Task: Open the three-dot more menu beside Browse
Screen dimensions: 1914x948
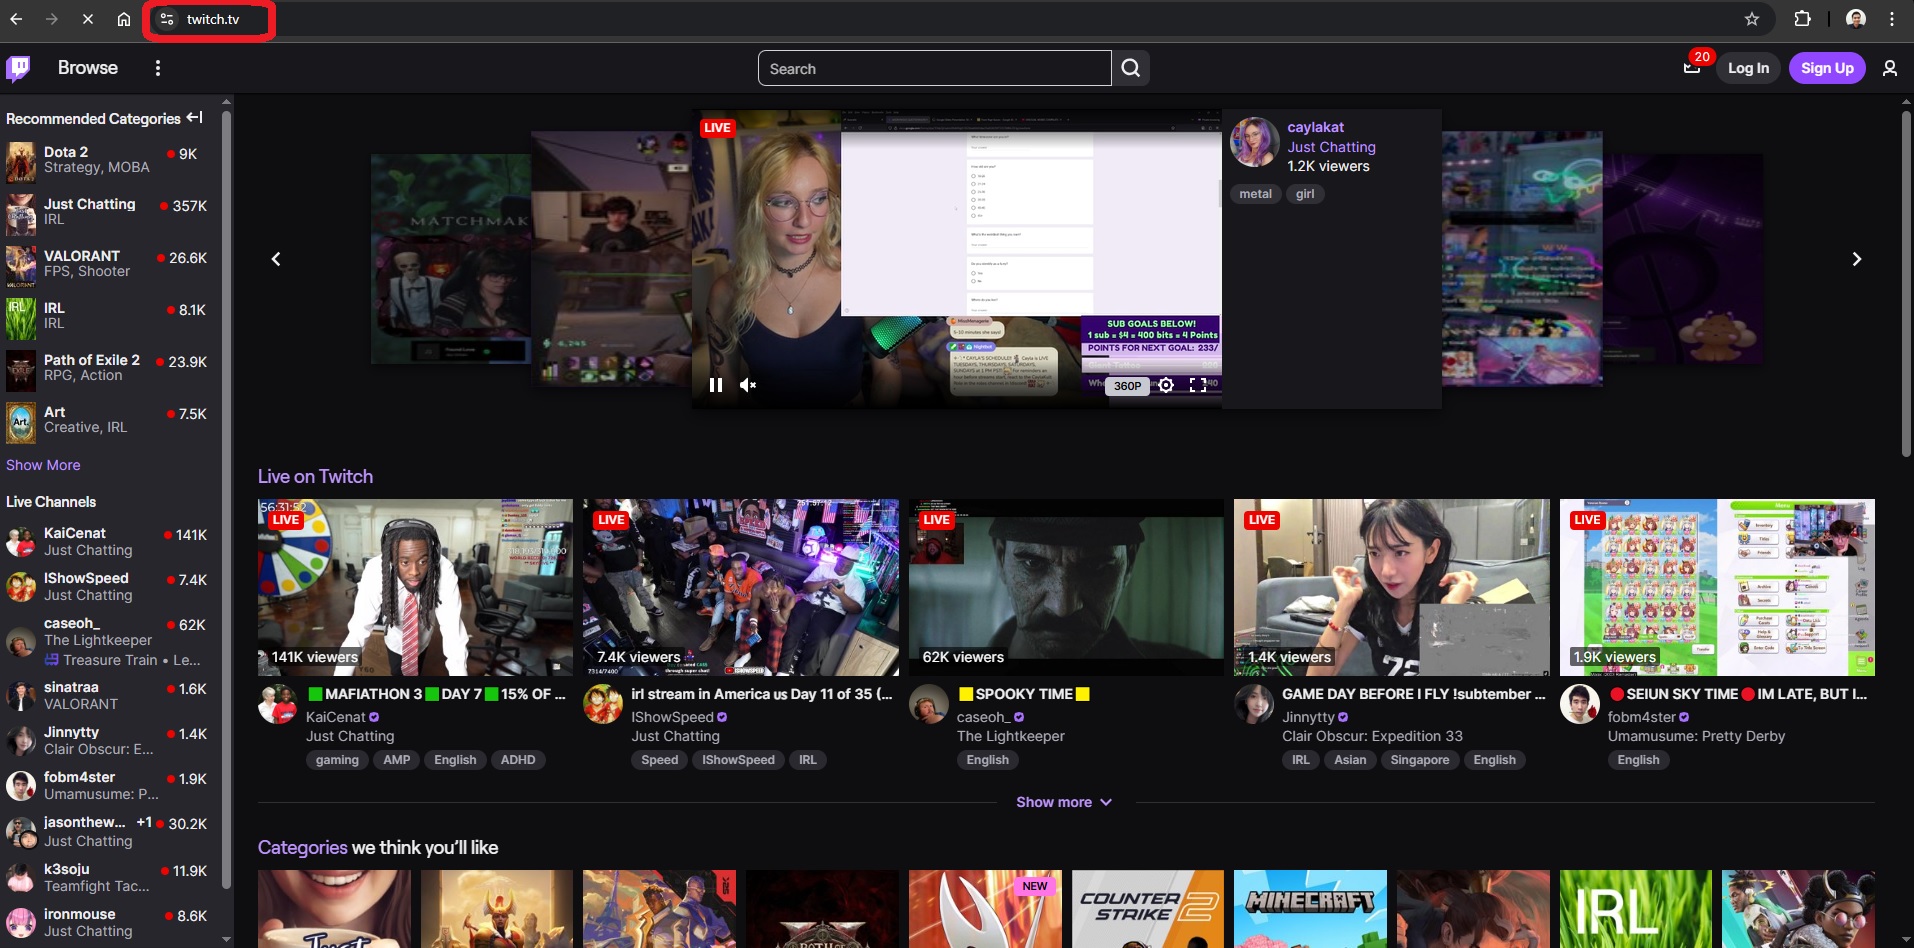Action: click(158, 68)
